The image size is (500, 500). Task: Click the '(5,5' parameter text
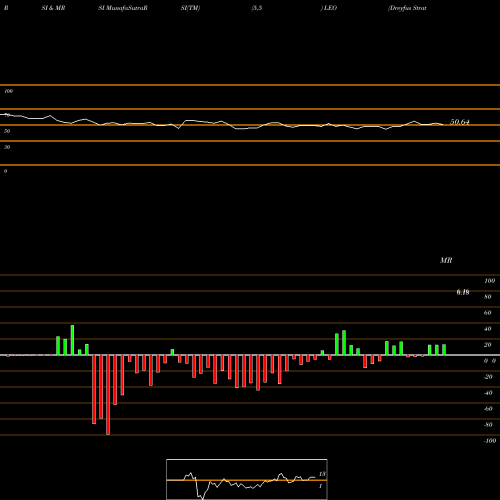tap(257, 8)
